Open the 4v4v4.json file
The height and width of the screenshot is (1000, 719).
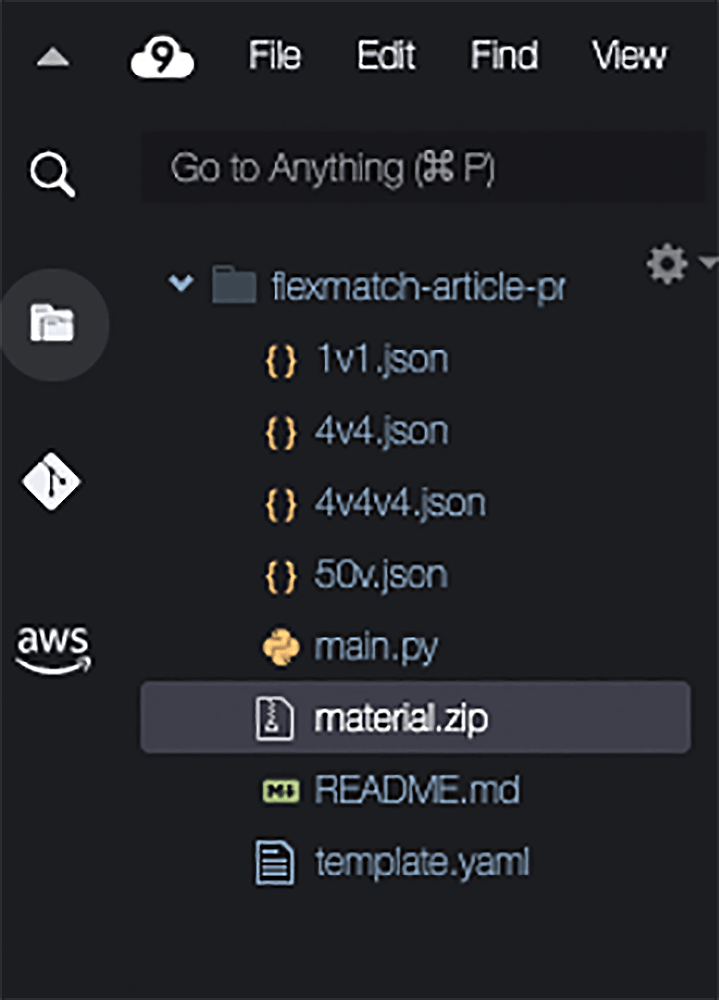[398, 502]
